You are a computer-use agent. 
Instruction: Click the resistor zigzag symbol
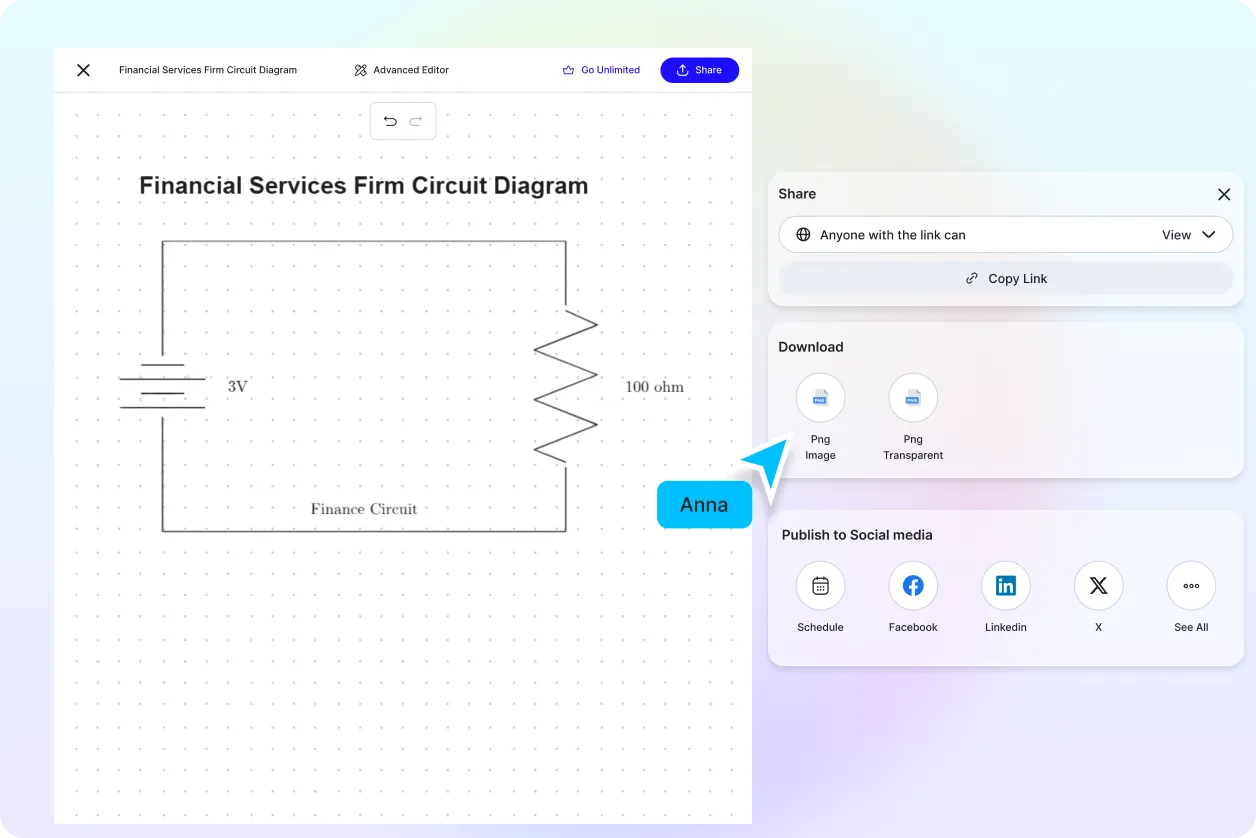(566, 386)
